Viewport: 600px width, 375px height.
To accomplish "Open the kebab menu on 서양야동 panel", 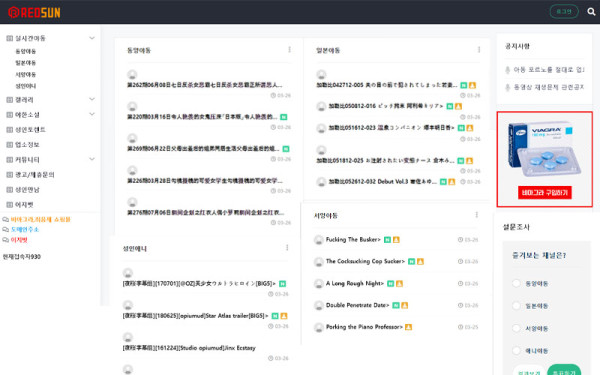I will (x=476, y=215).
